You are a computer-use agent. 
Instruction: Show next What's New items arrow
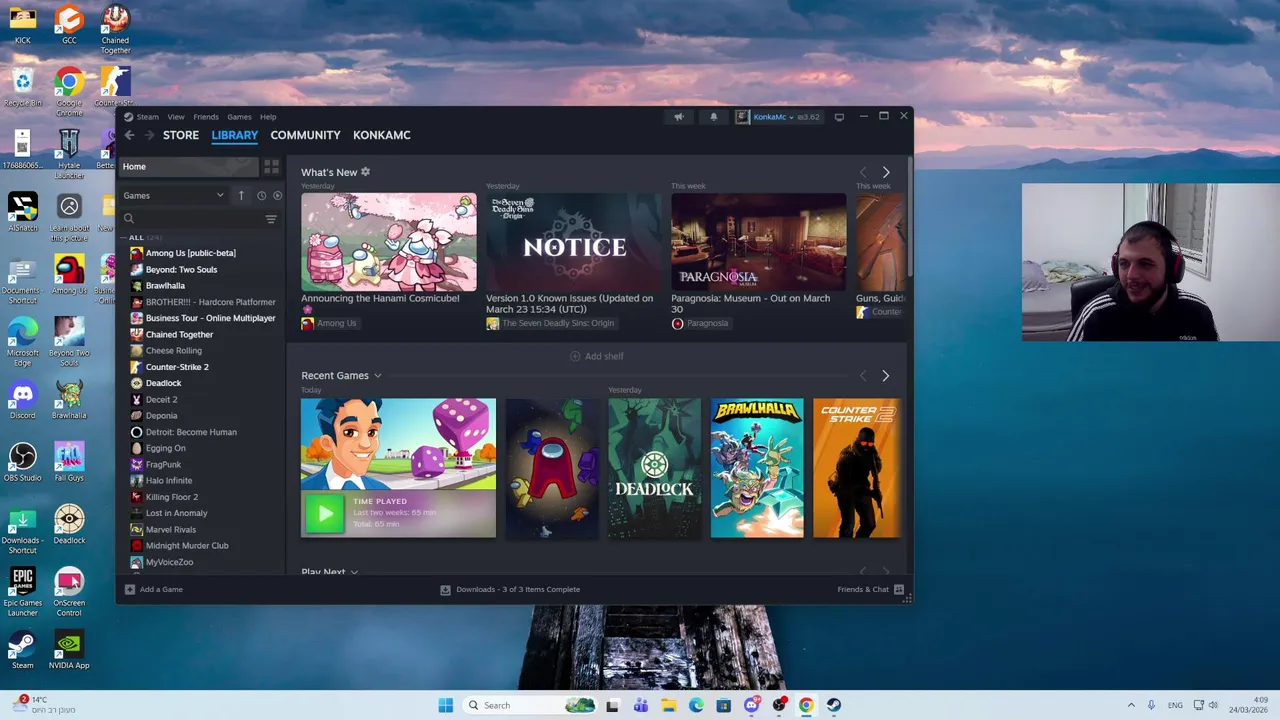pos(886,173)
